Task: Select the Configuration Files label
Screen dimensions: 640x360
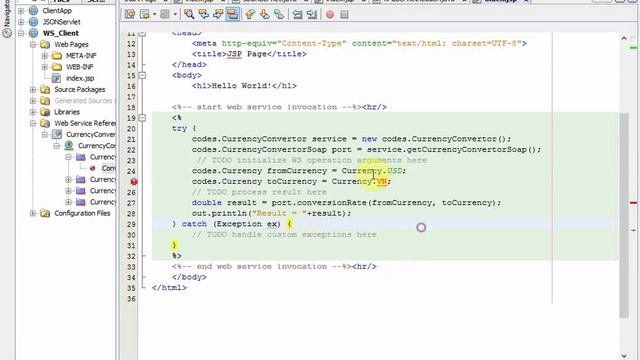Action: click(x=82, y=213)
